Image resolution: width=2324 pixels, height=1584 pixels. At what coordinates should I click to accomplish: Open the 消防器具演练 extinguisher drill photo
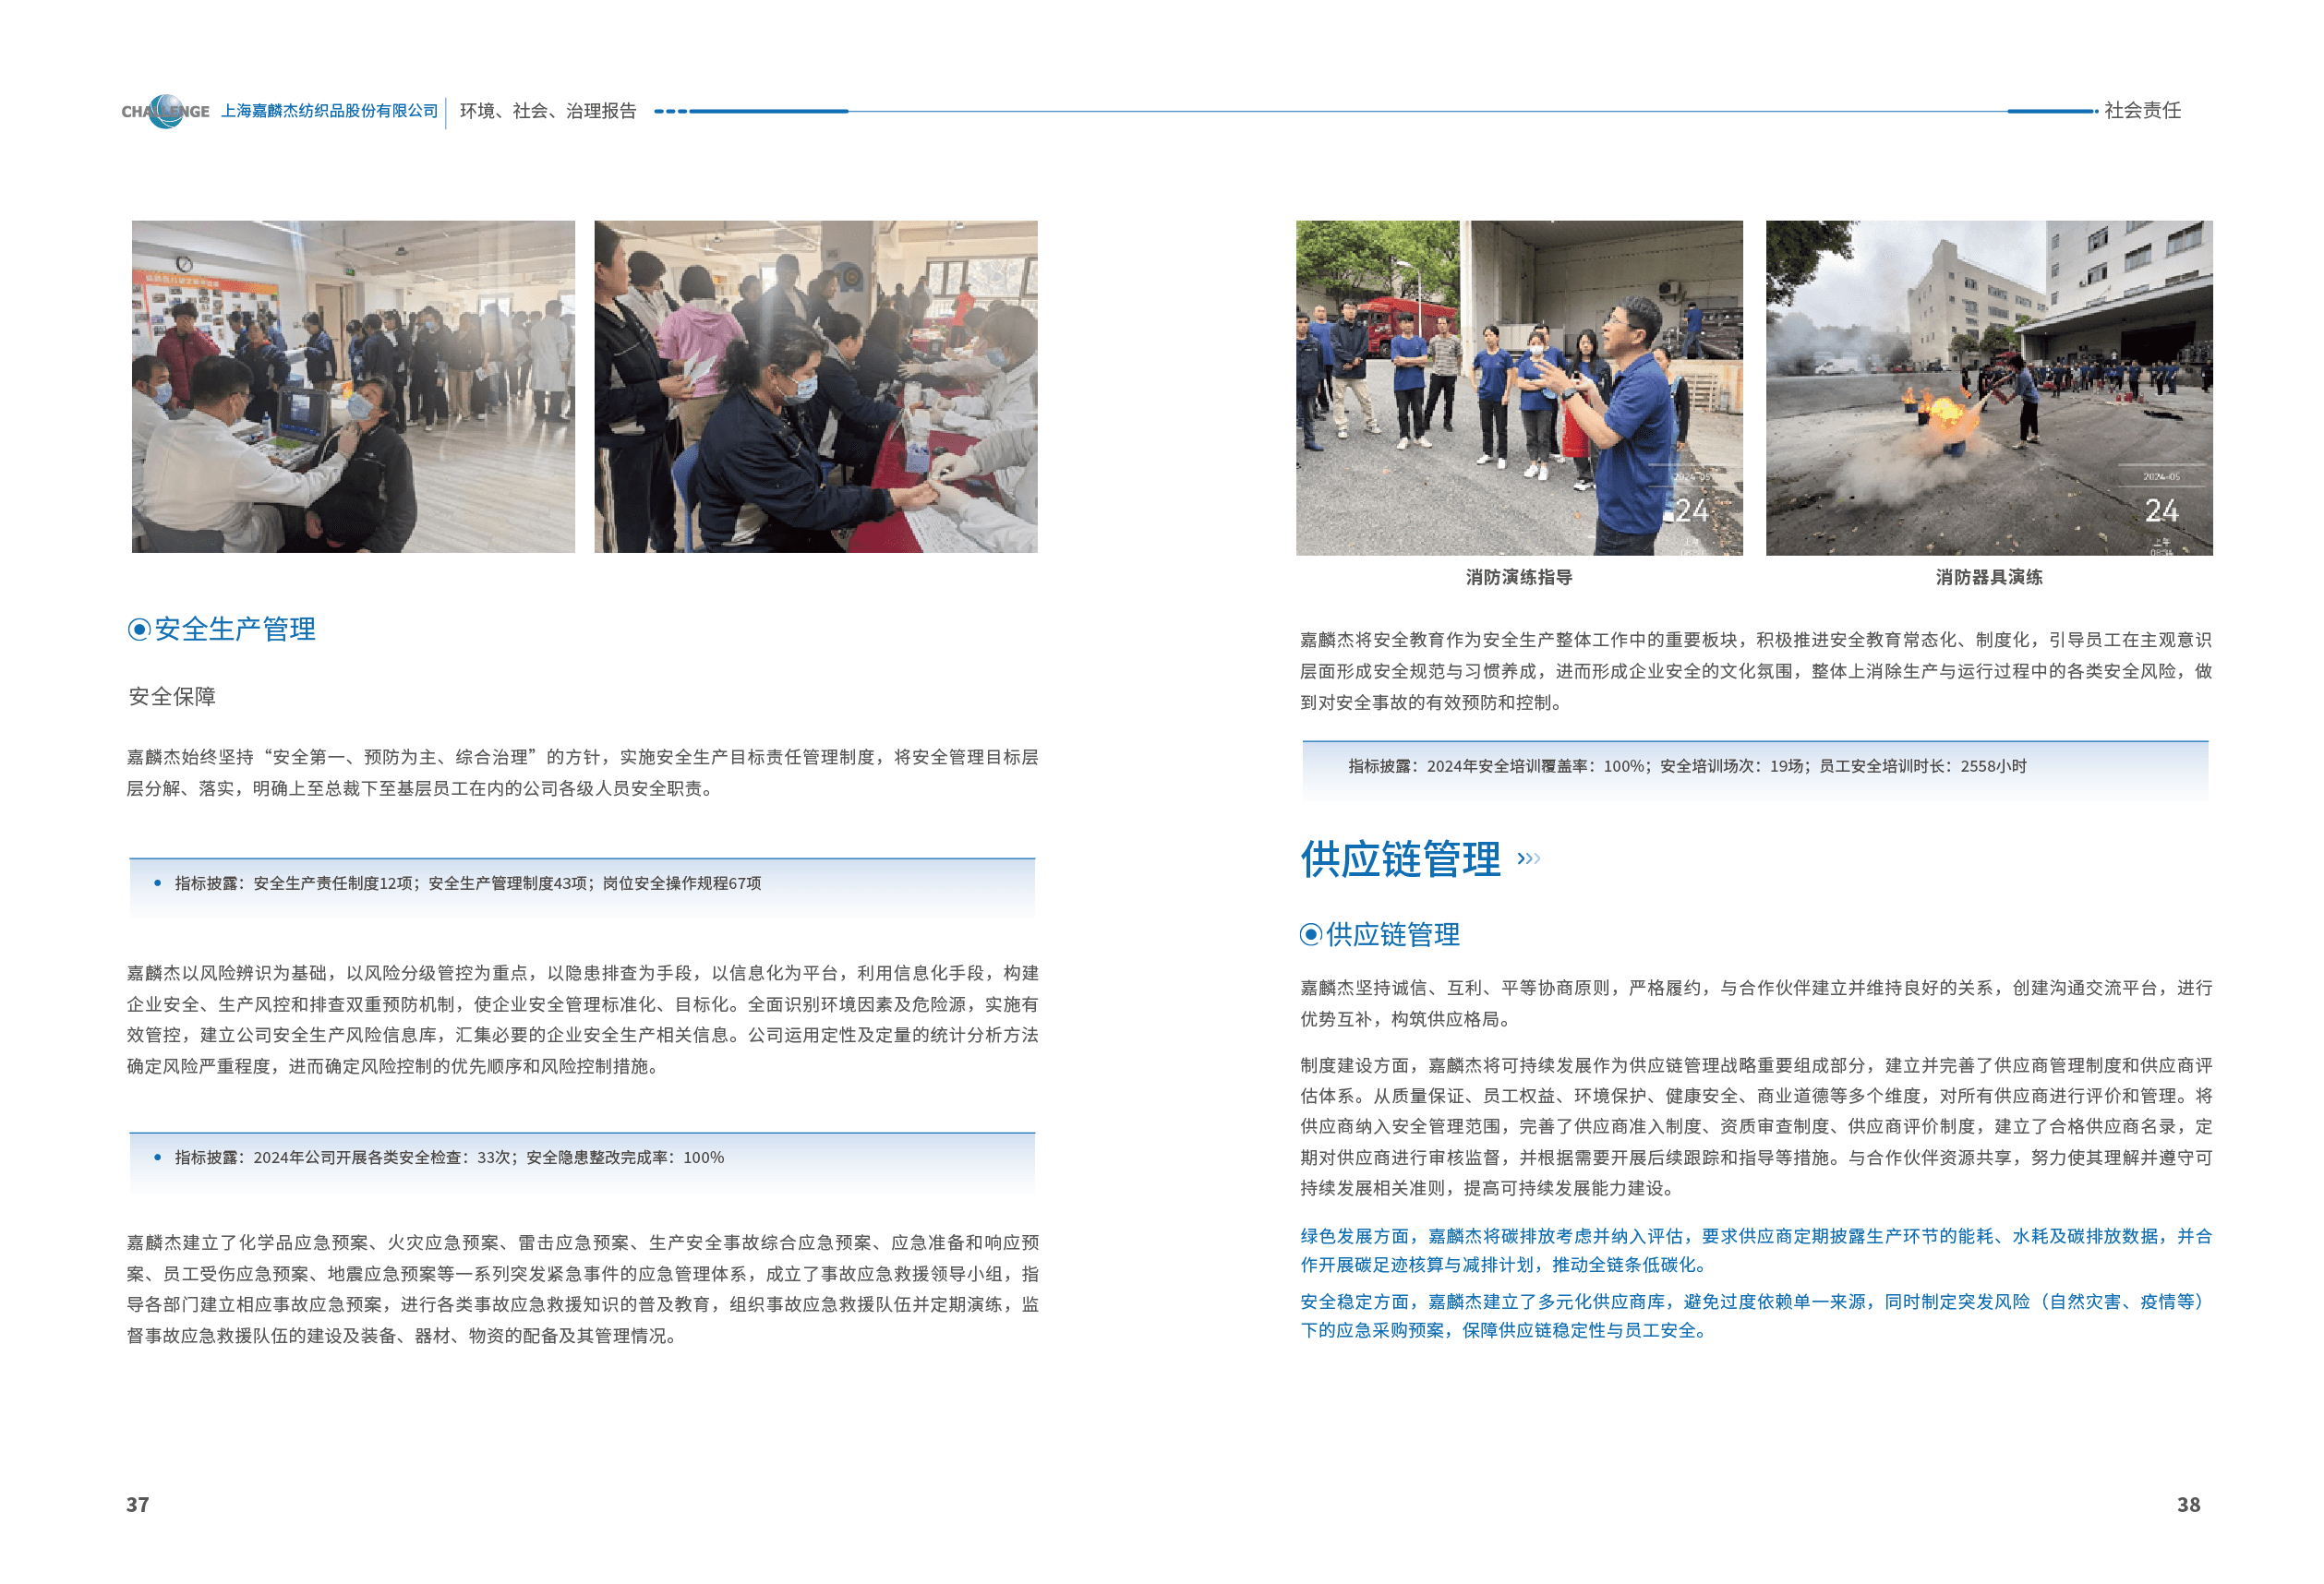click(x=1989, y=387)
